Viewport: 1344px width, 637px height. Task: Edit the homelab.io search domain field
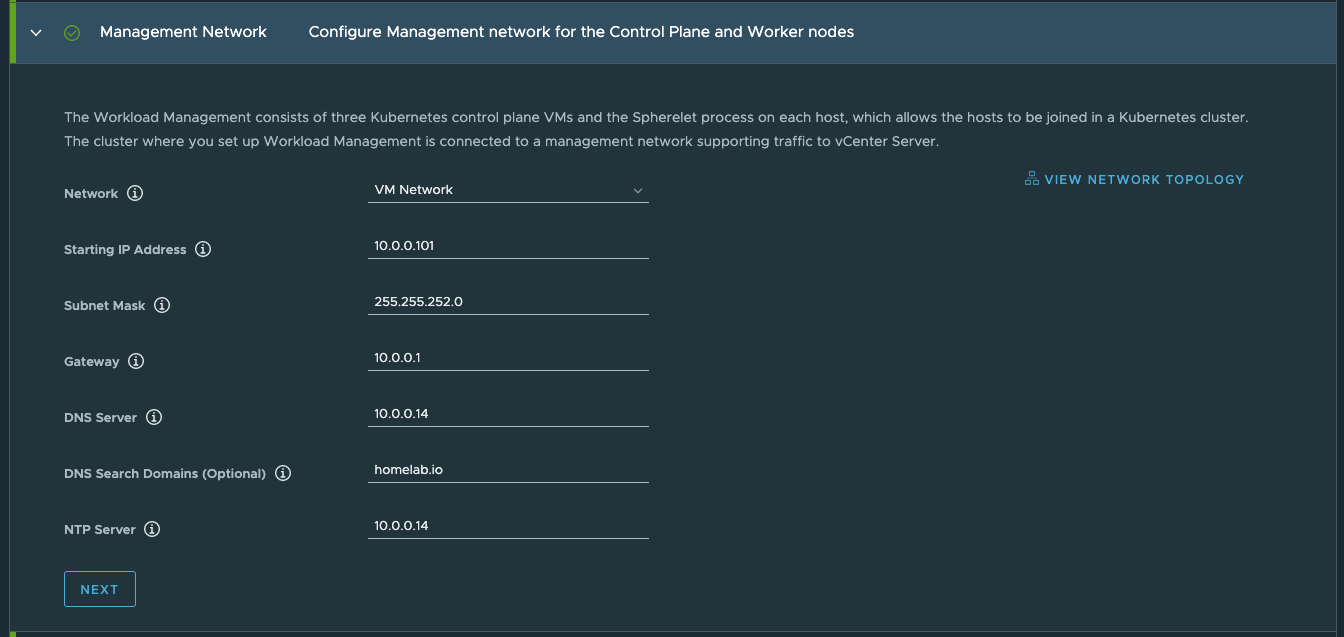(x=508, y=470)
